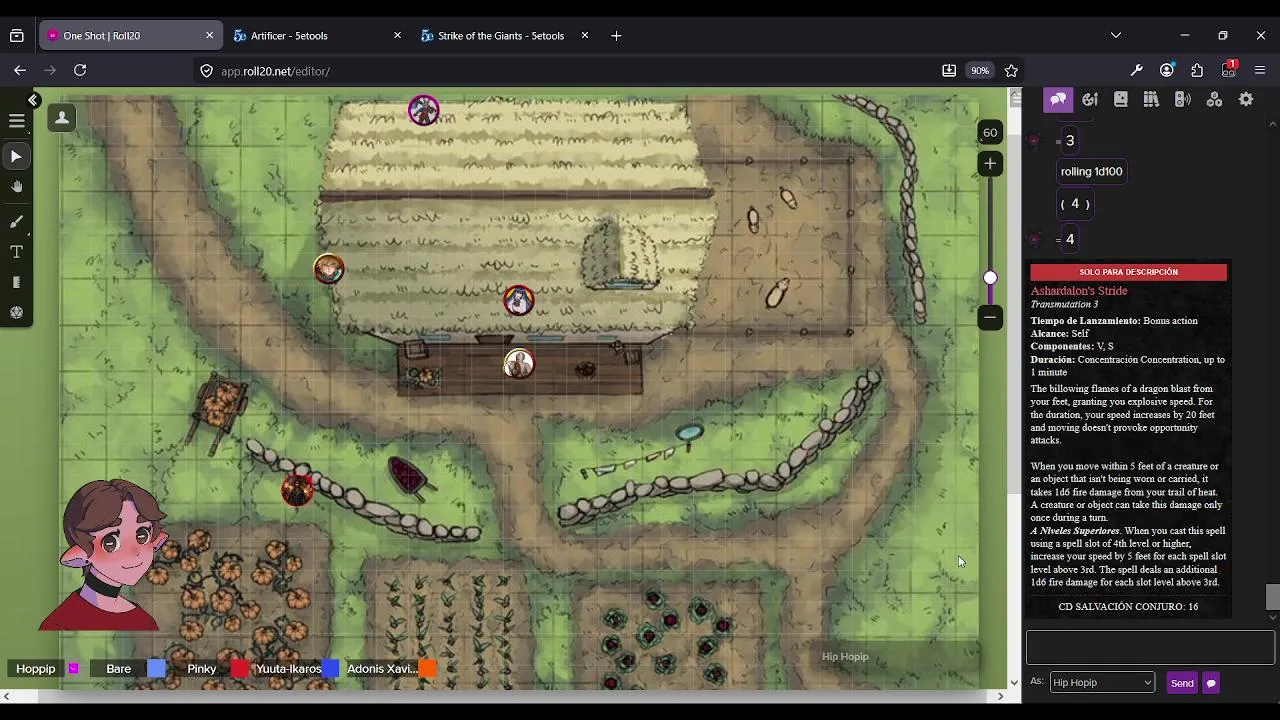Click the 90% page zoom indicator
This screenshot has width=1280, height=720.
click(980, 71)
